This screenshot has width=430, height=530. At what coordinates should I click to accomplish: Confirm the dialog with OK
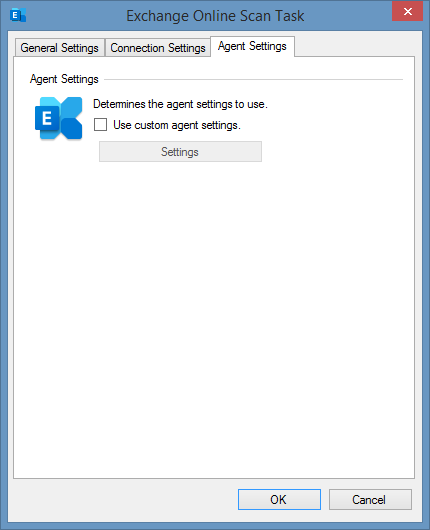point(279,499)
